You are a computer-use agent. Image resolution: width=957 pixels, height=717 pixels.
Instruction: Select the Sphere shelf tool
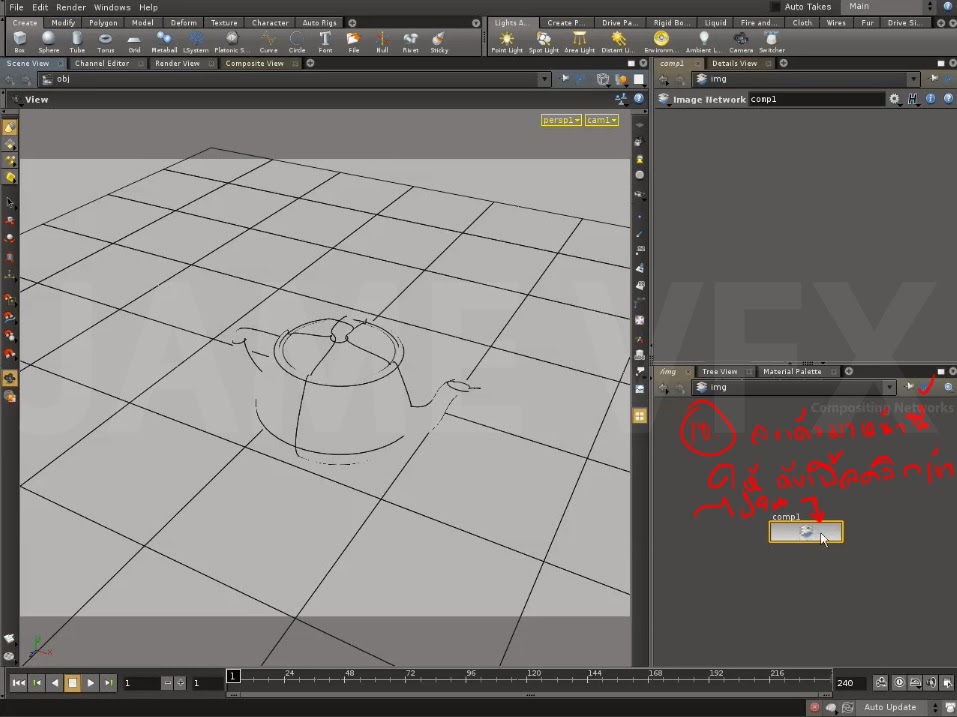pos(49,42)
